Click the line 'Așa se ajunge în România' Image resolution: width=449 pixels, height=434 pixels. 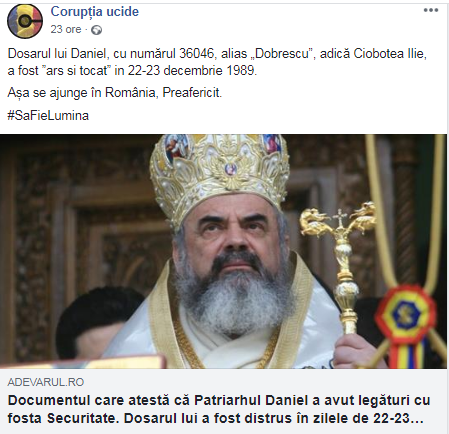point(115,93)
